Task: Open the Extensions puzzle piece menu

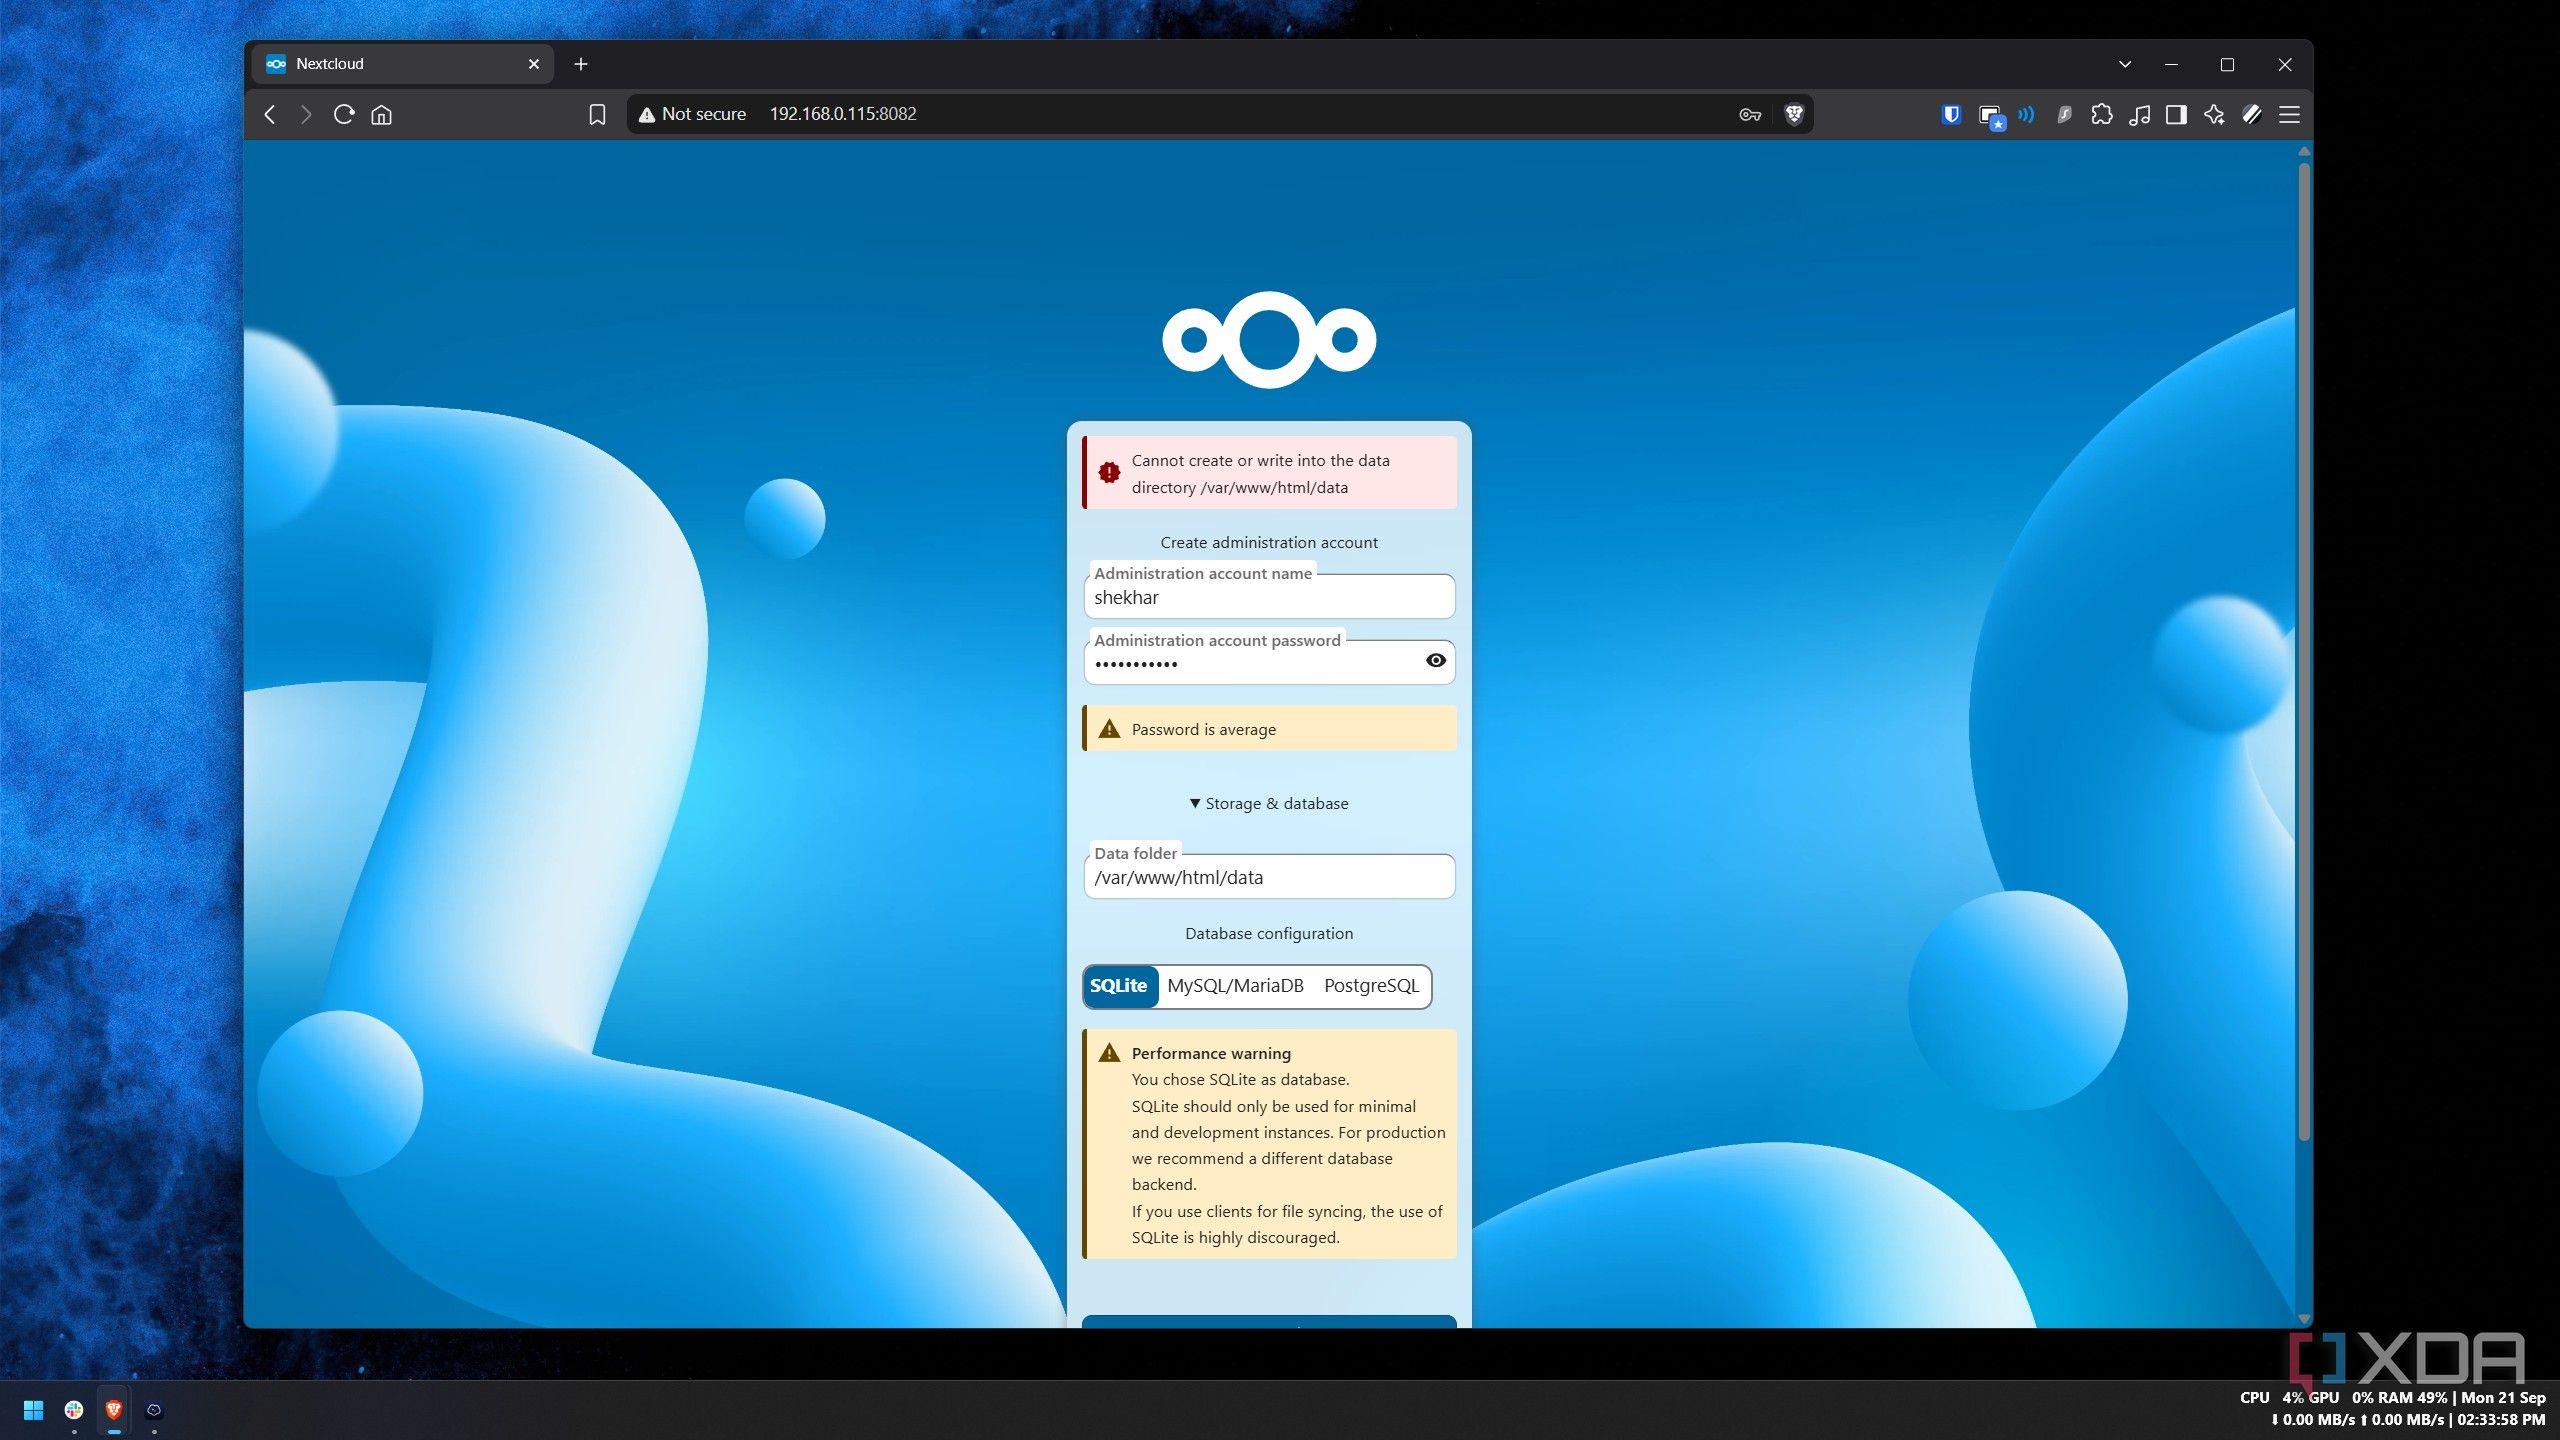Action: pyautogui.click(x=2102, y=114)
